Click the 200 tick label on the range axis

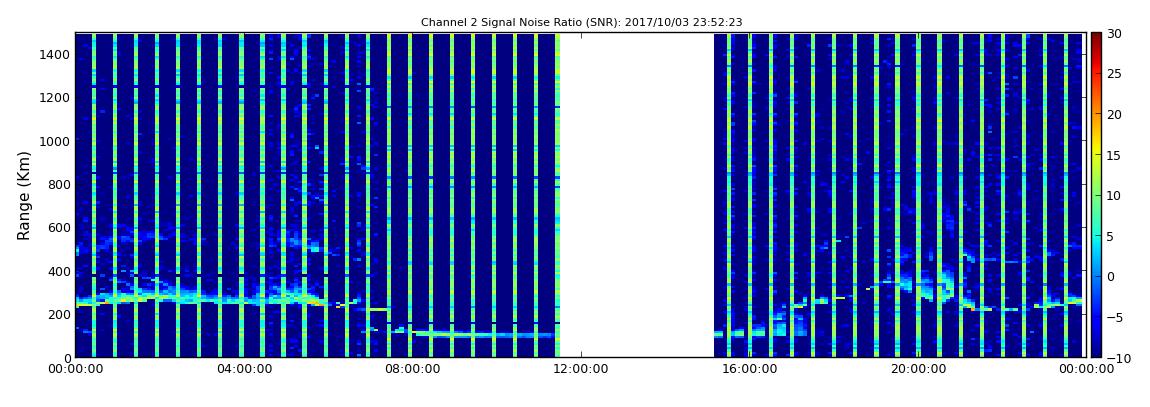(x=59, y=315)
